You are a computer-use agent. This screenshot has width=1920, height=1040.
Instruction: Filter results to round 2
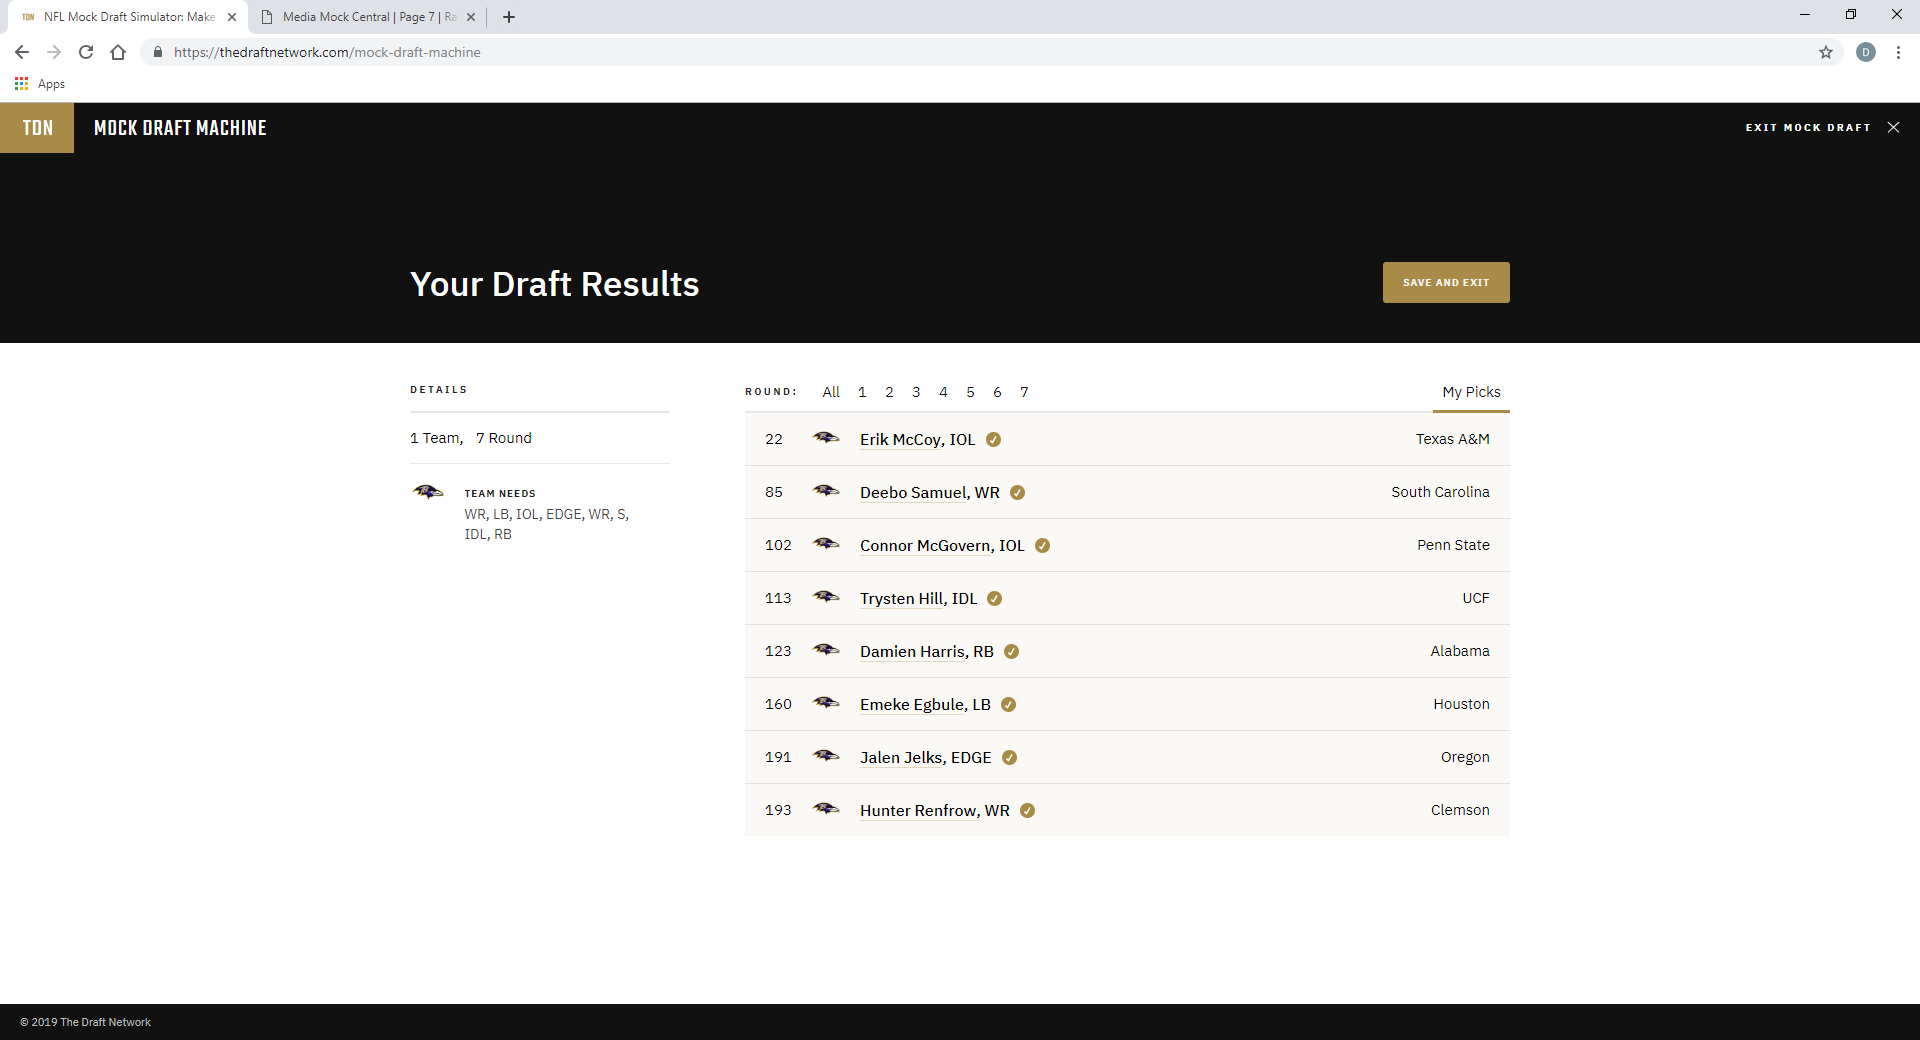[x=889, y=392]
